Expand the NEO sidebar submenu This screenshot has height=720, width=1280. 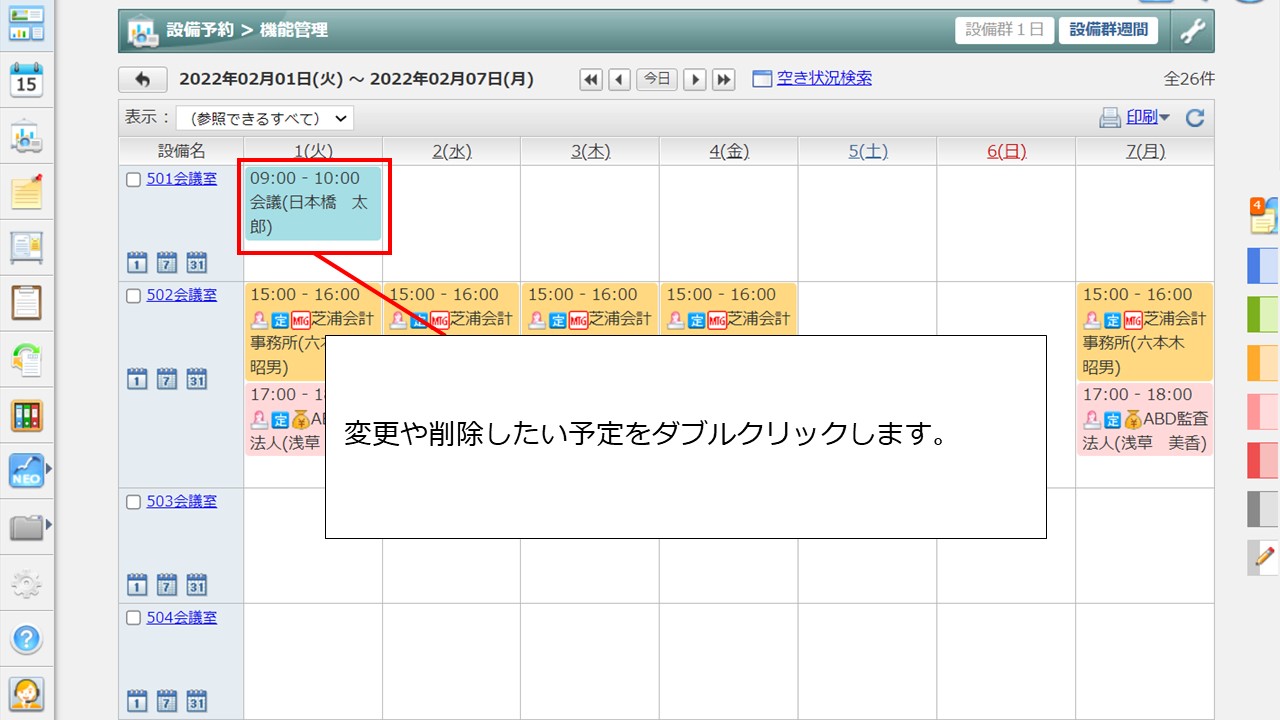47,468
